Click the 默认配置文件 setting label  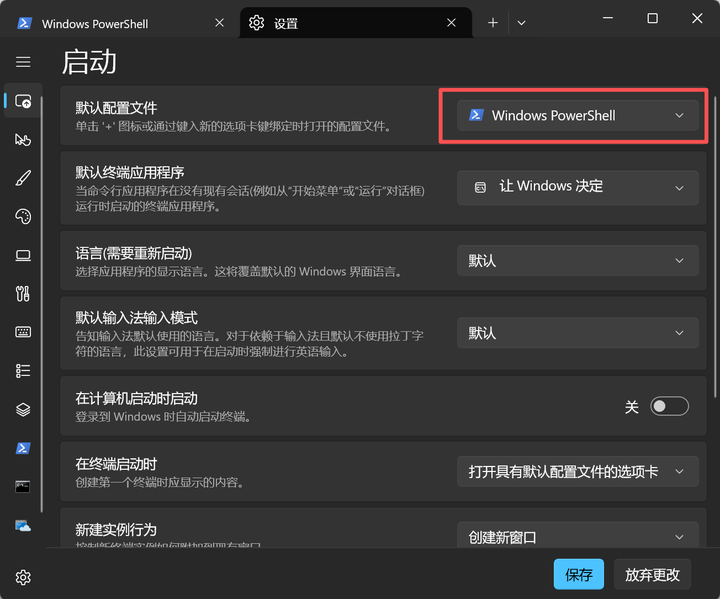tap(116, 108)
